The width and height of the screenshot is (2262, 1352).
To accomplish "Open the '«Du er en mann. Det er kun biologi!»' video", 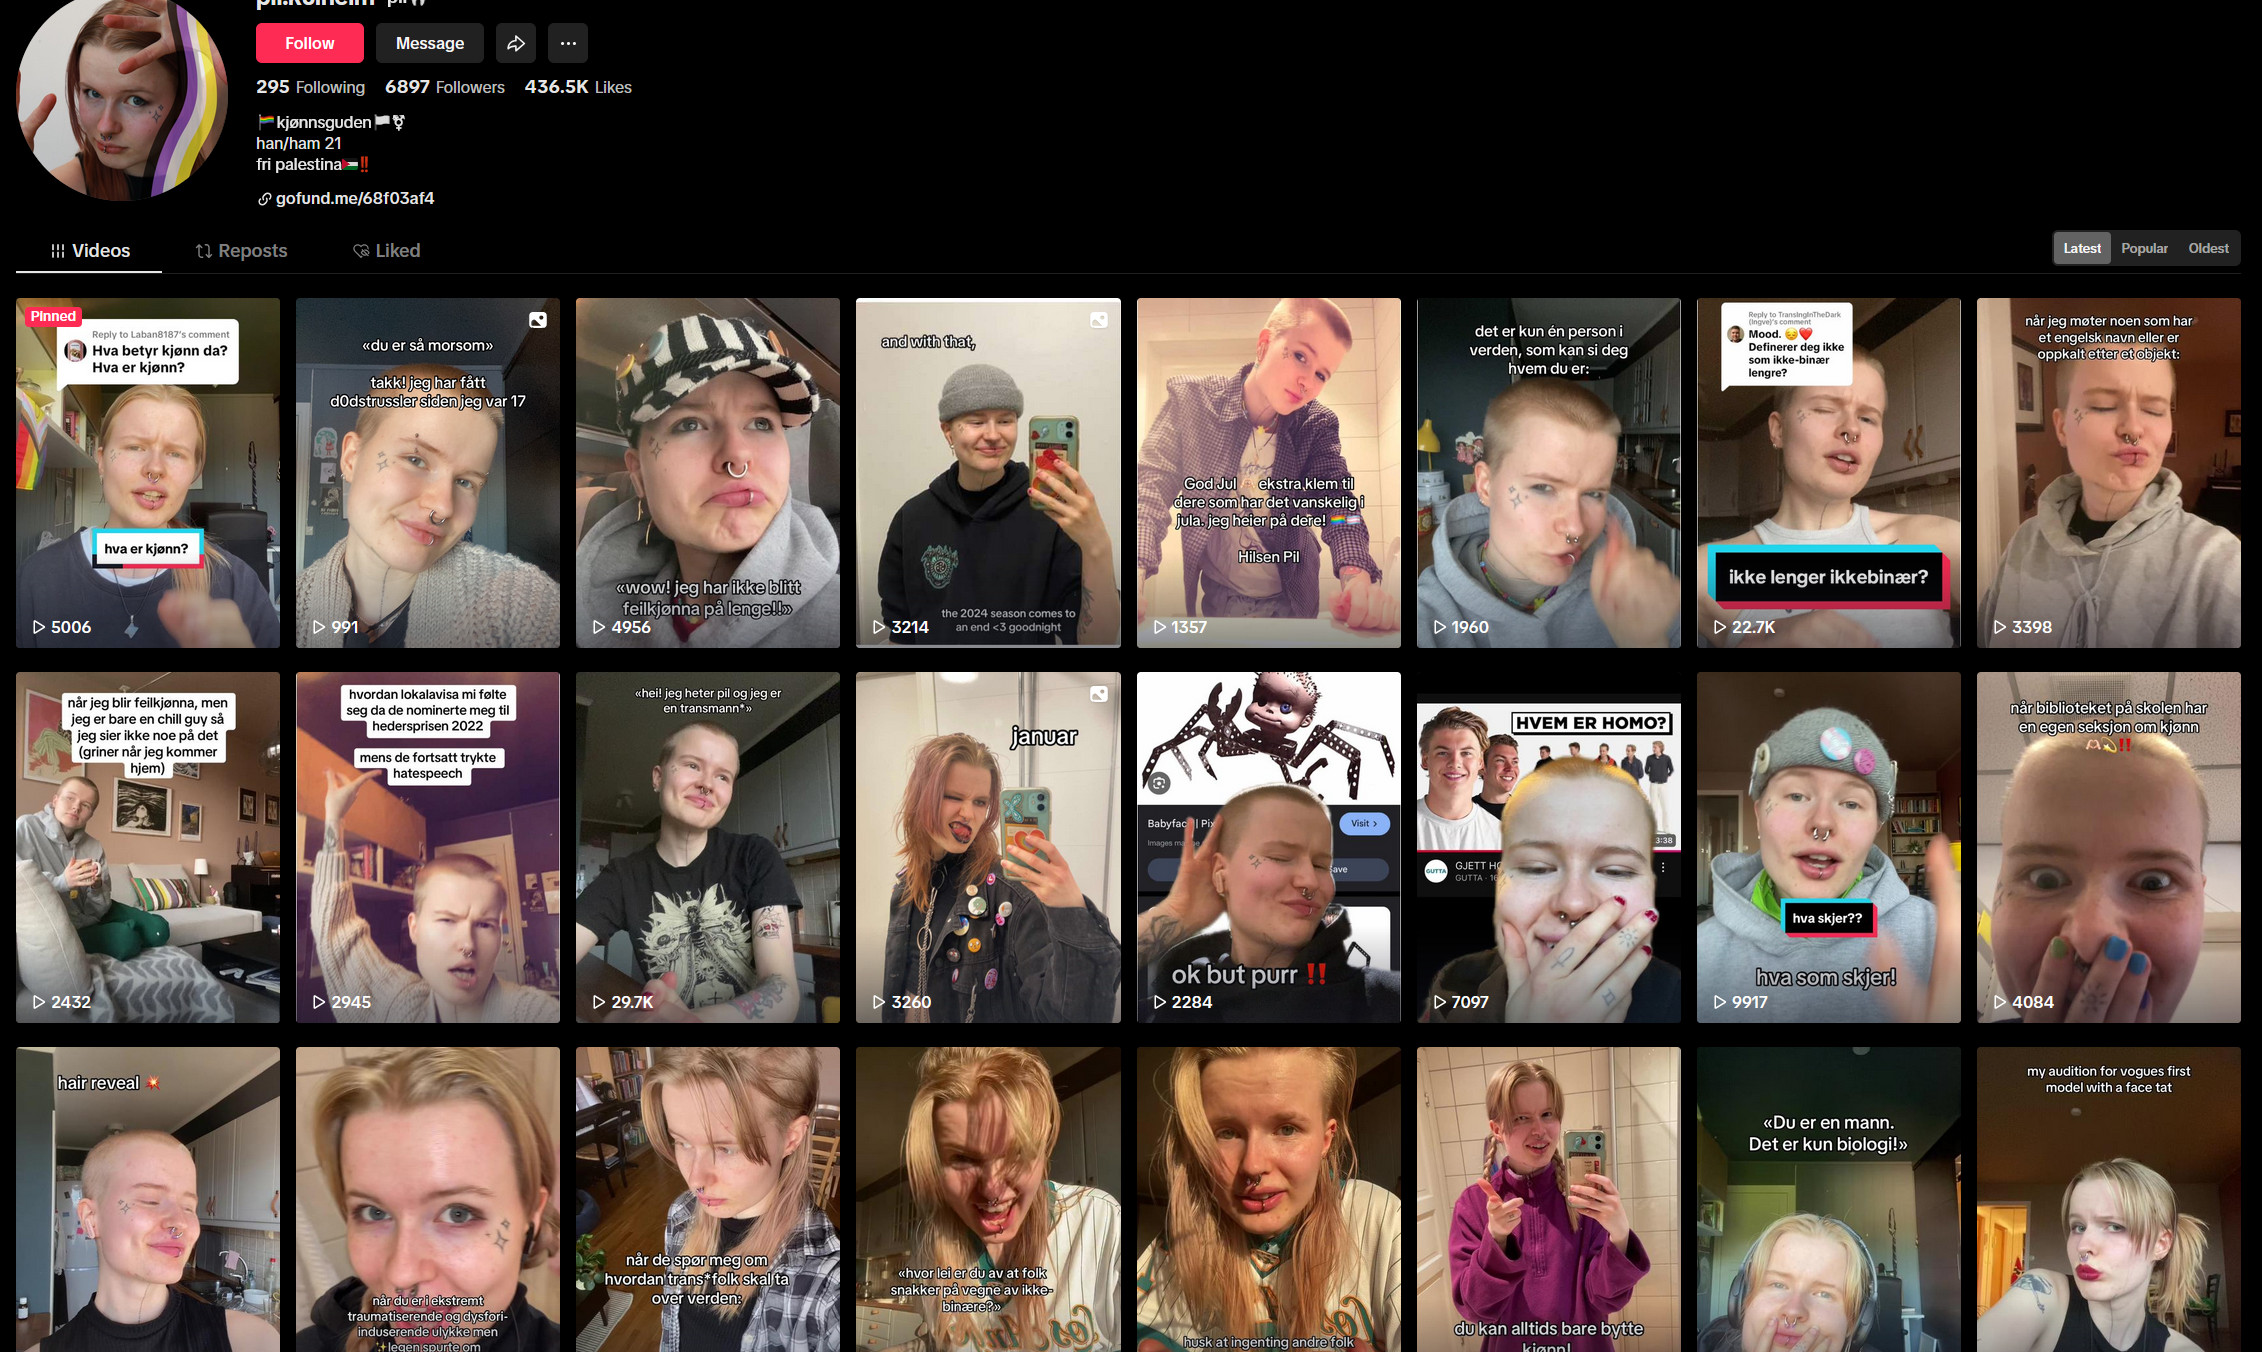I will tap(1829, 1199).
